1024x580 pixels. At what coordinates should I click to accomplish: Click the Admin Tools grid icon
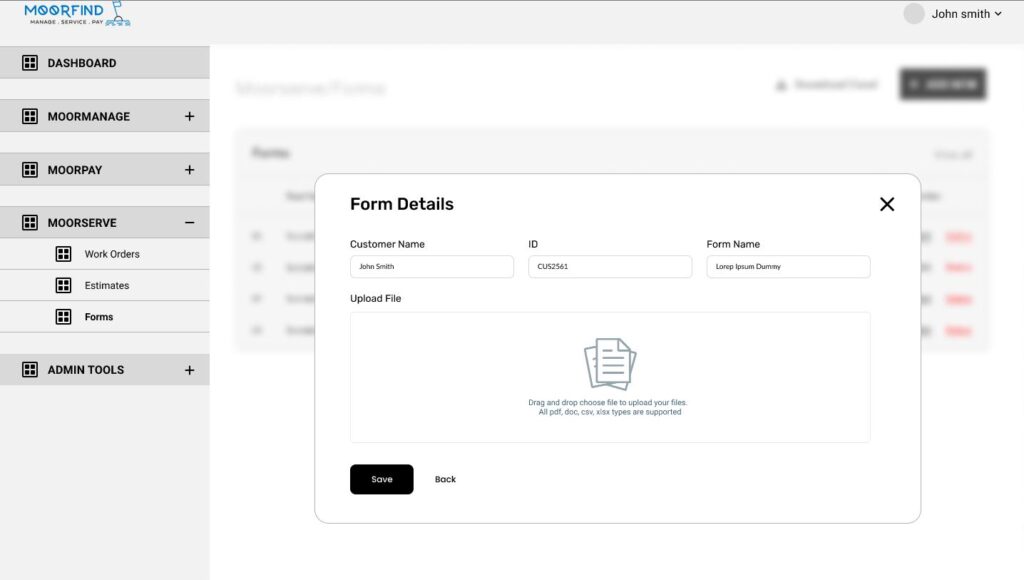30,370
